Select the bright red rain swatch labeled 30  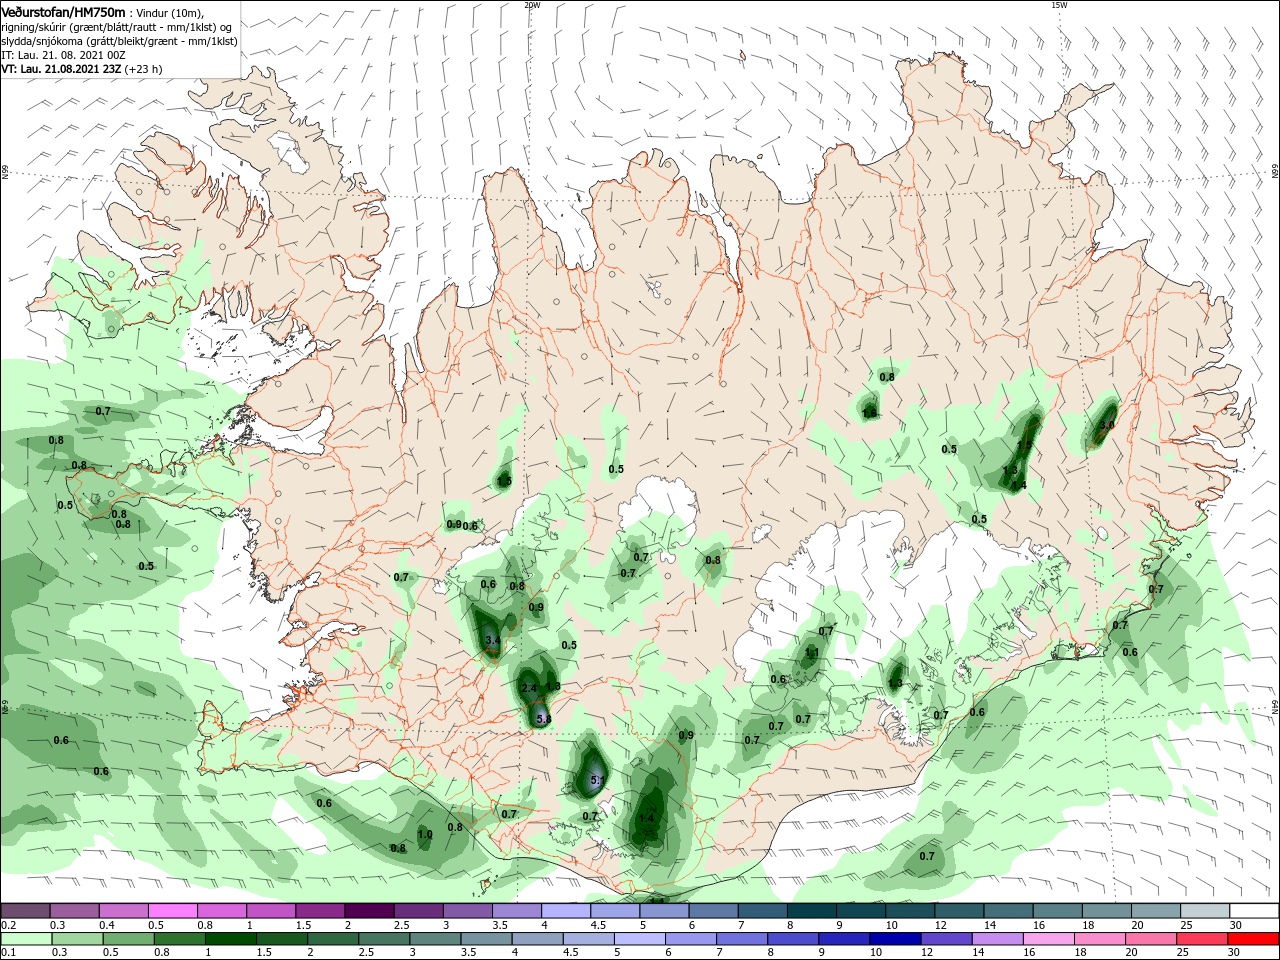[x=1253, y=939]
